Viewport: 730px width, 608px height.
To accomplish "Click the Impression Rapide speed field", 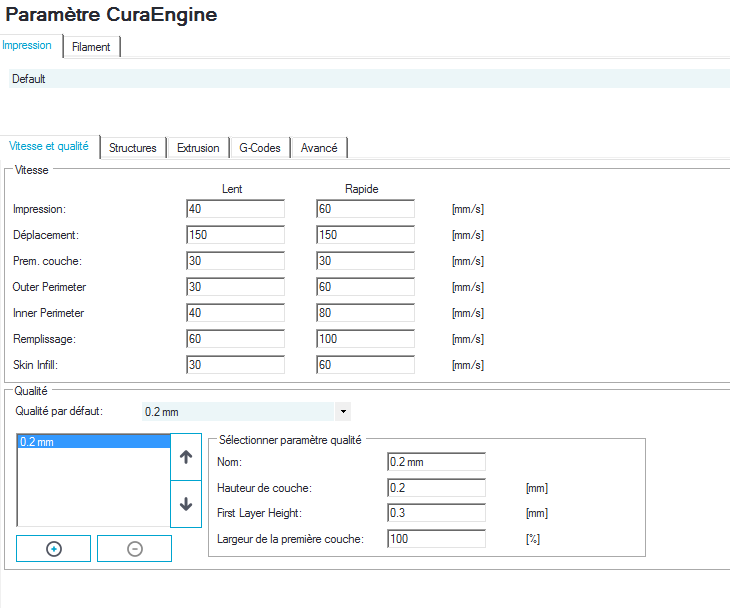I will [x=365, y=209].
